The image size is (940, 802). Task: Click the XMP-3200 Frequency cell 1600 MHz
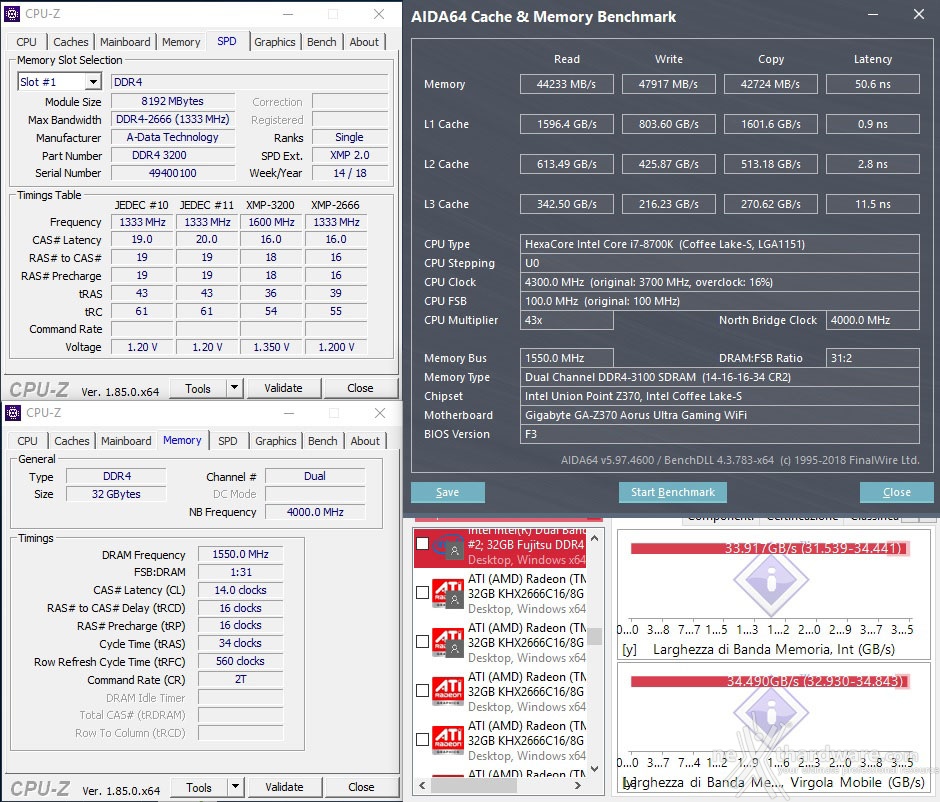coord(272,222)
